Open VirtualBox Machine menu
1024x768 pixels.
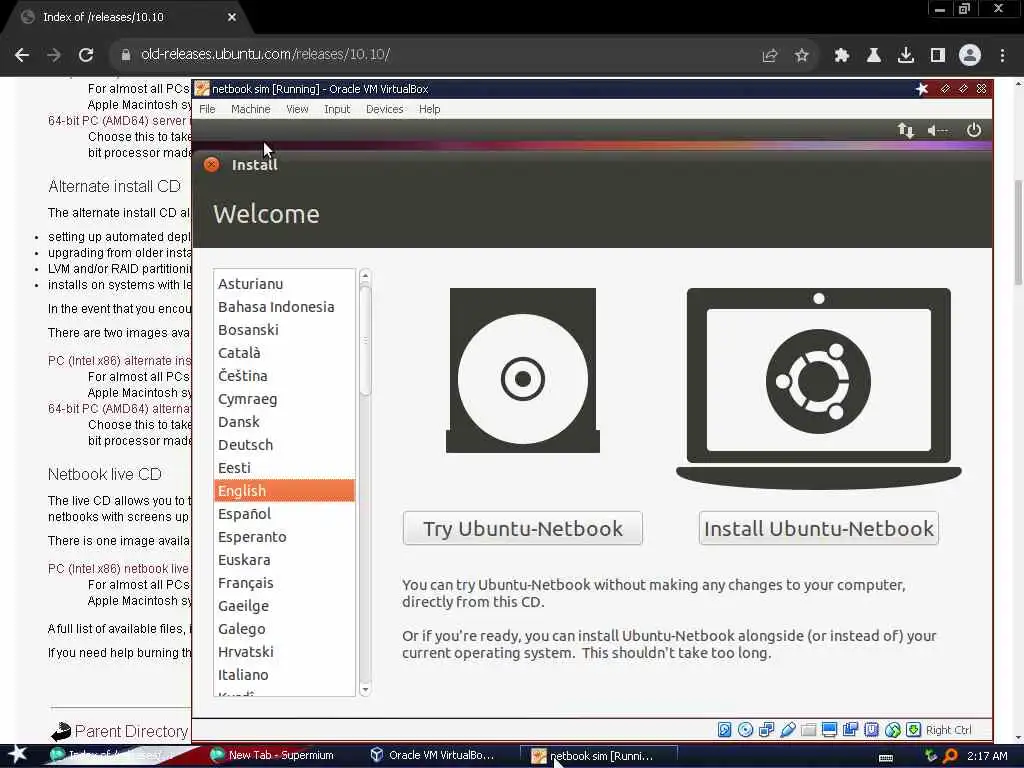click(251, 109)
